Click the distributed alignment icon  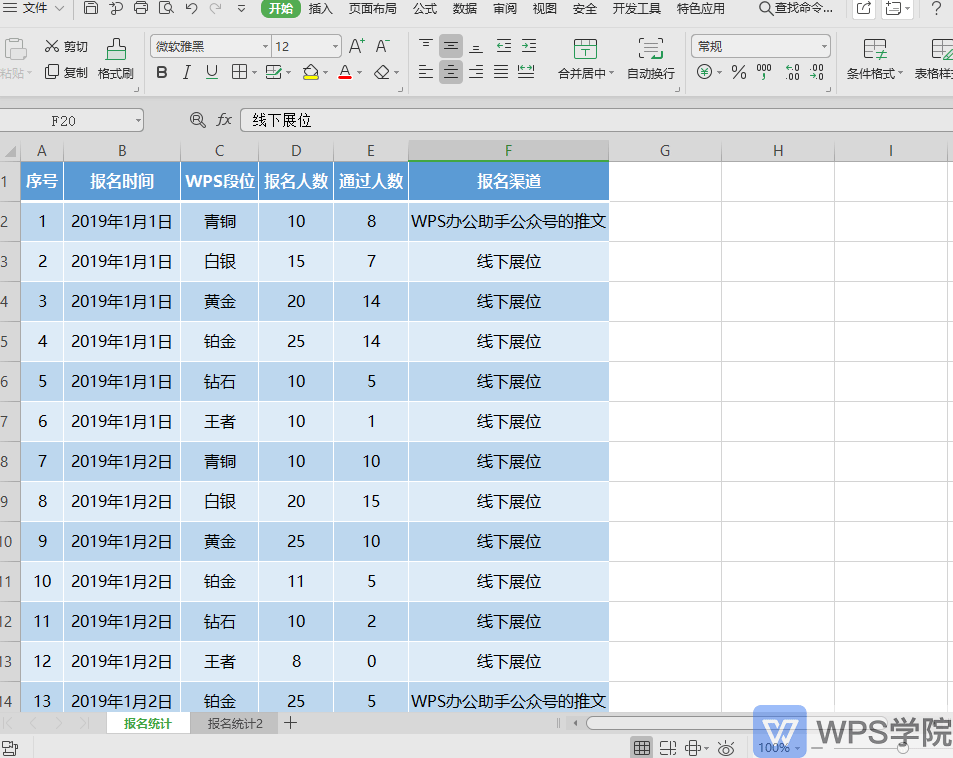click(526, 72)
